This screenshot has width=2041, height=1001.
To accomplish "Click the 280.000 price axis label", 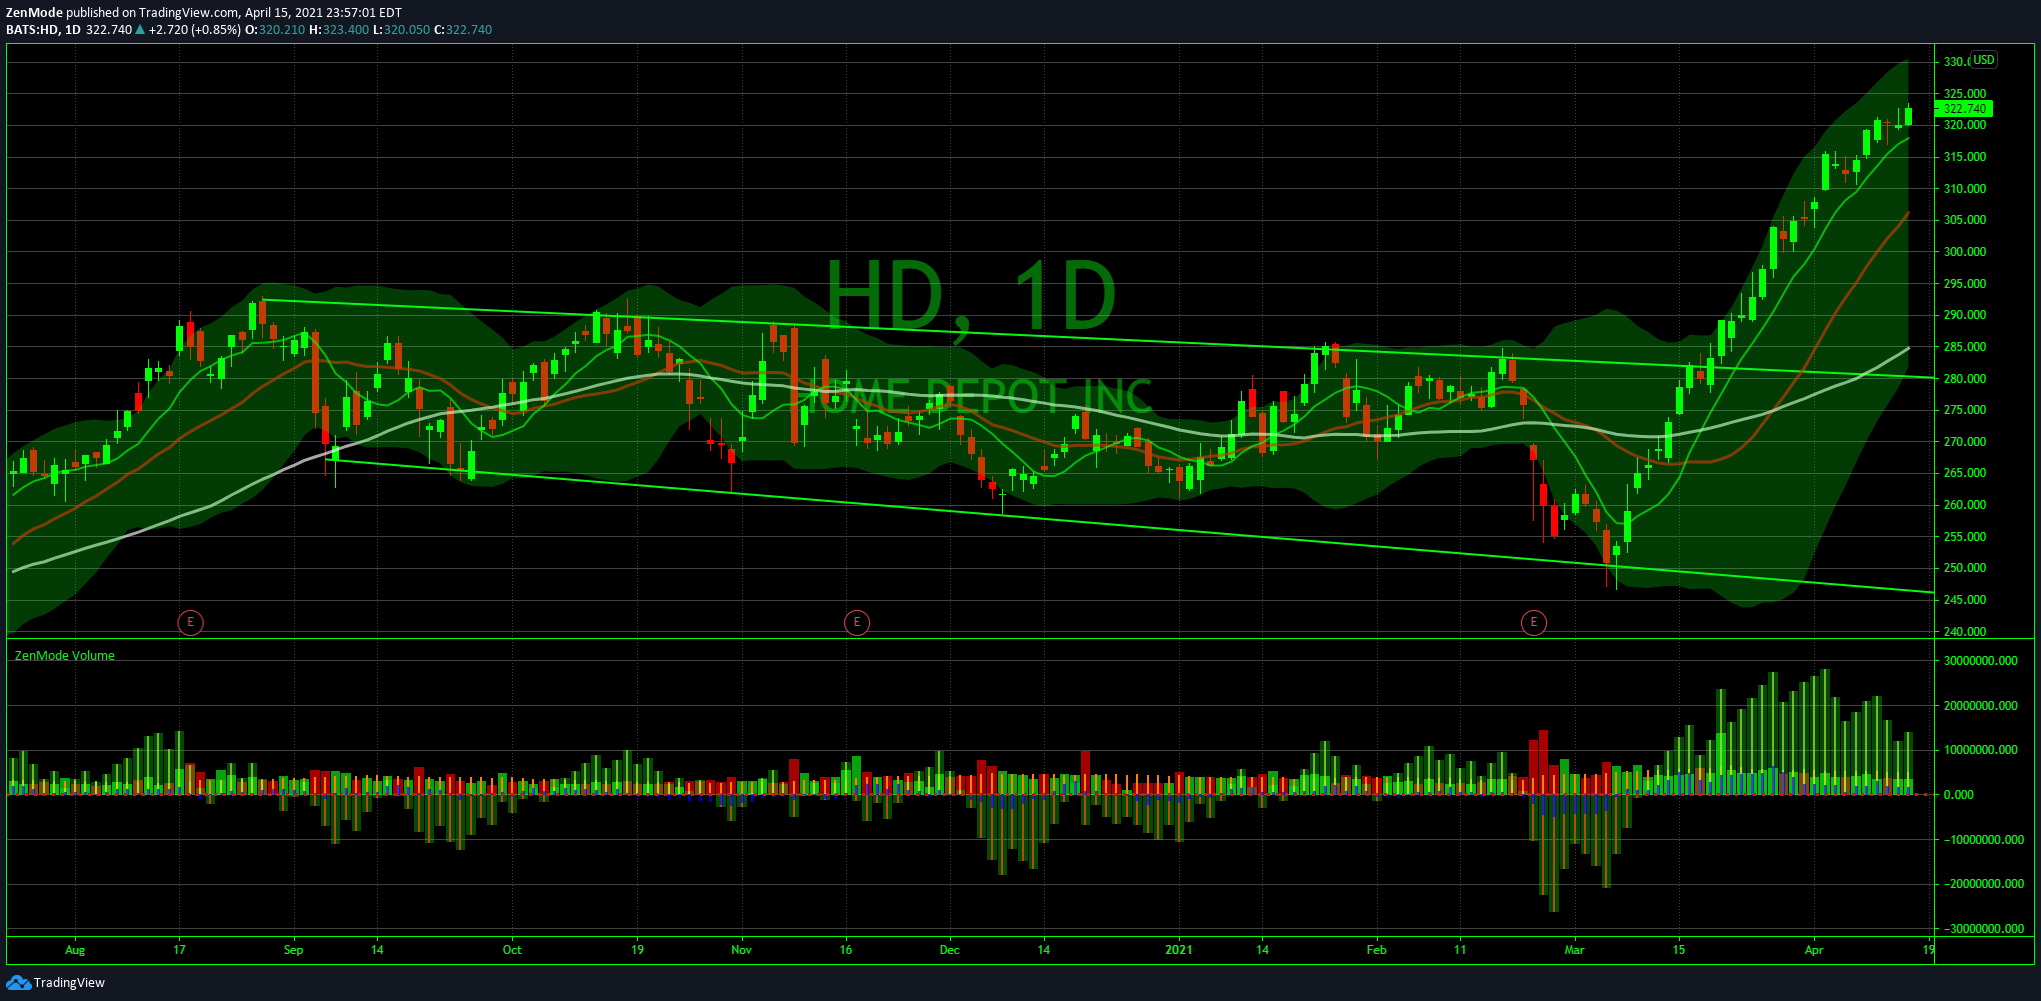I will tap(1965, 379).
